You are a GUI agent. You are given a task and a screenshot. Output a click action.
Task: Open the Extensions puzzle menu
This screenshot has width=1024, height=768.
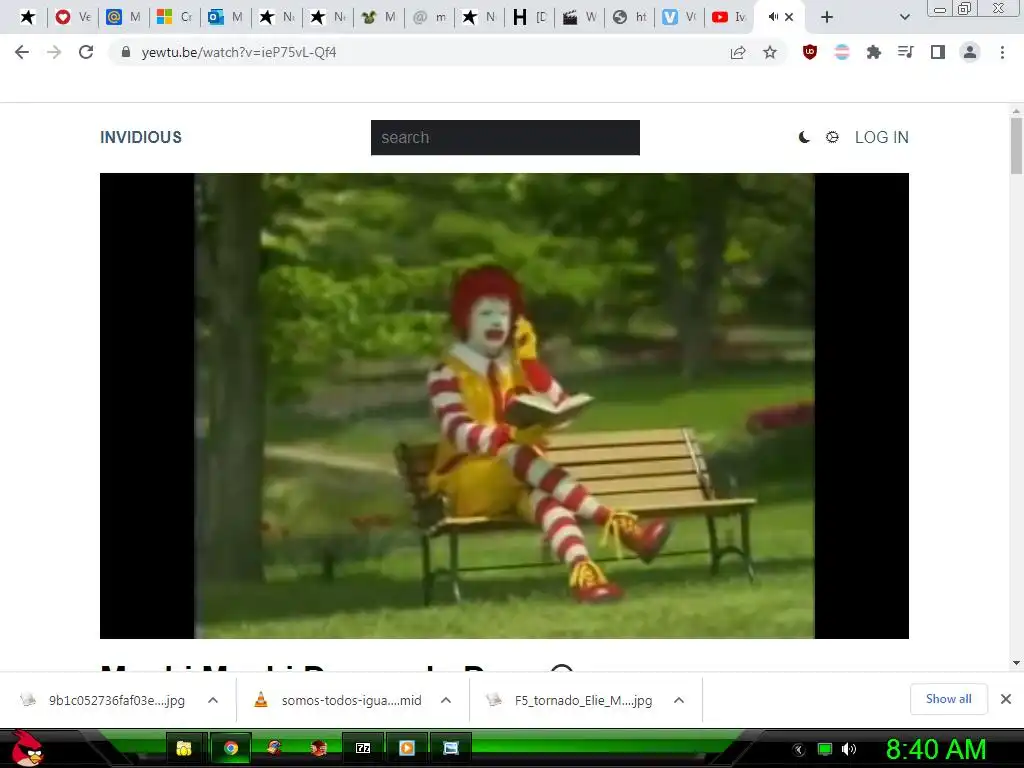874,52
